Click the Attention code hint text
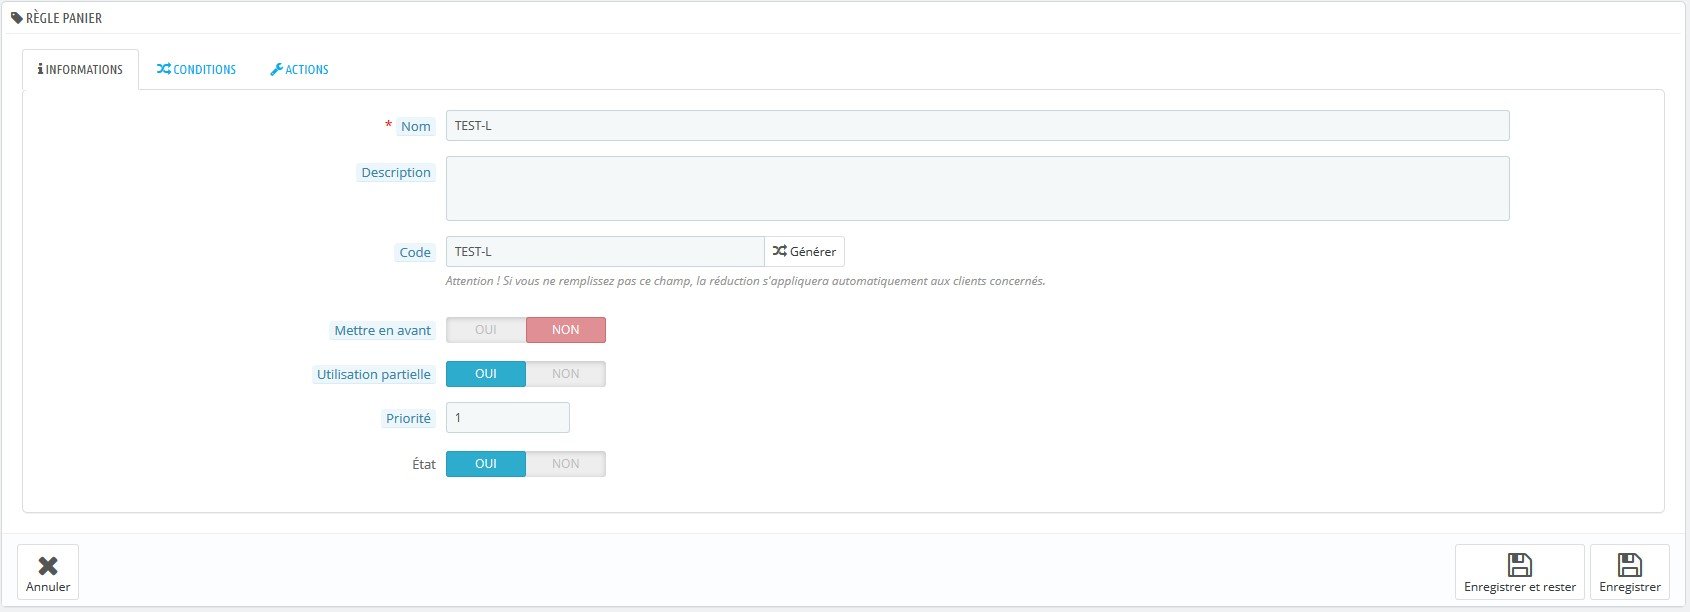 745,282
